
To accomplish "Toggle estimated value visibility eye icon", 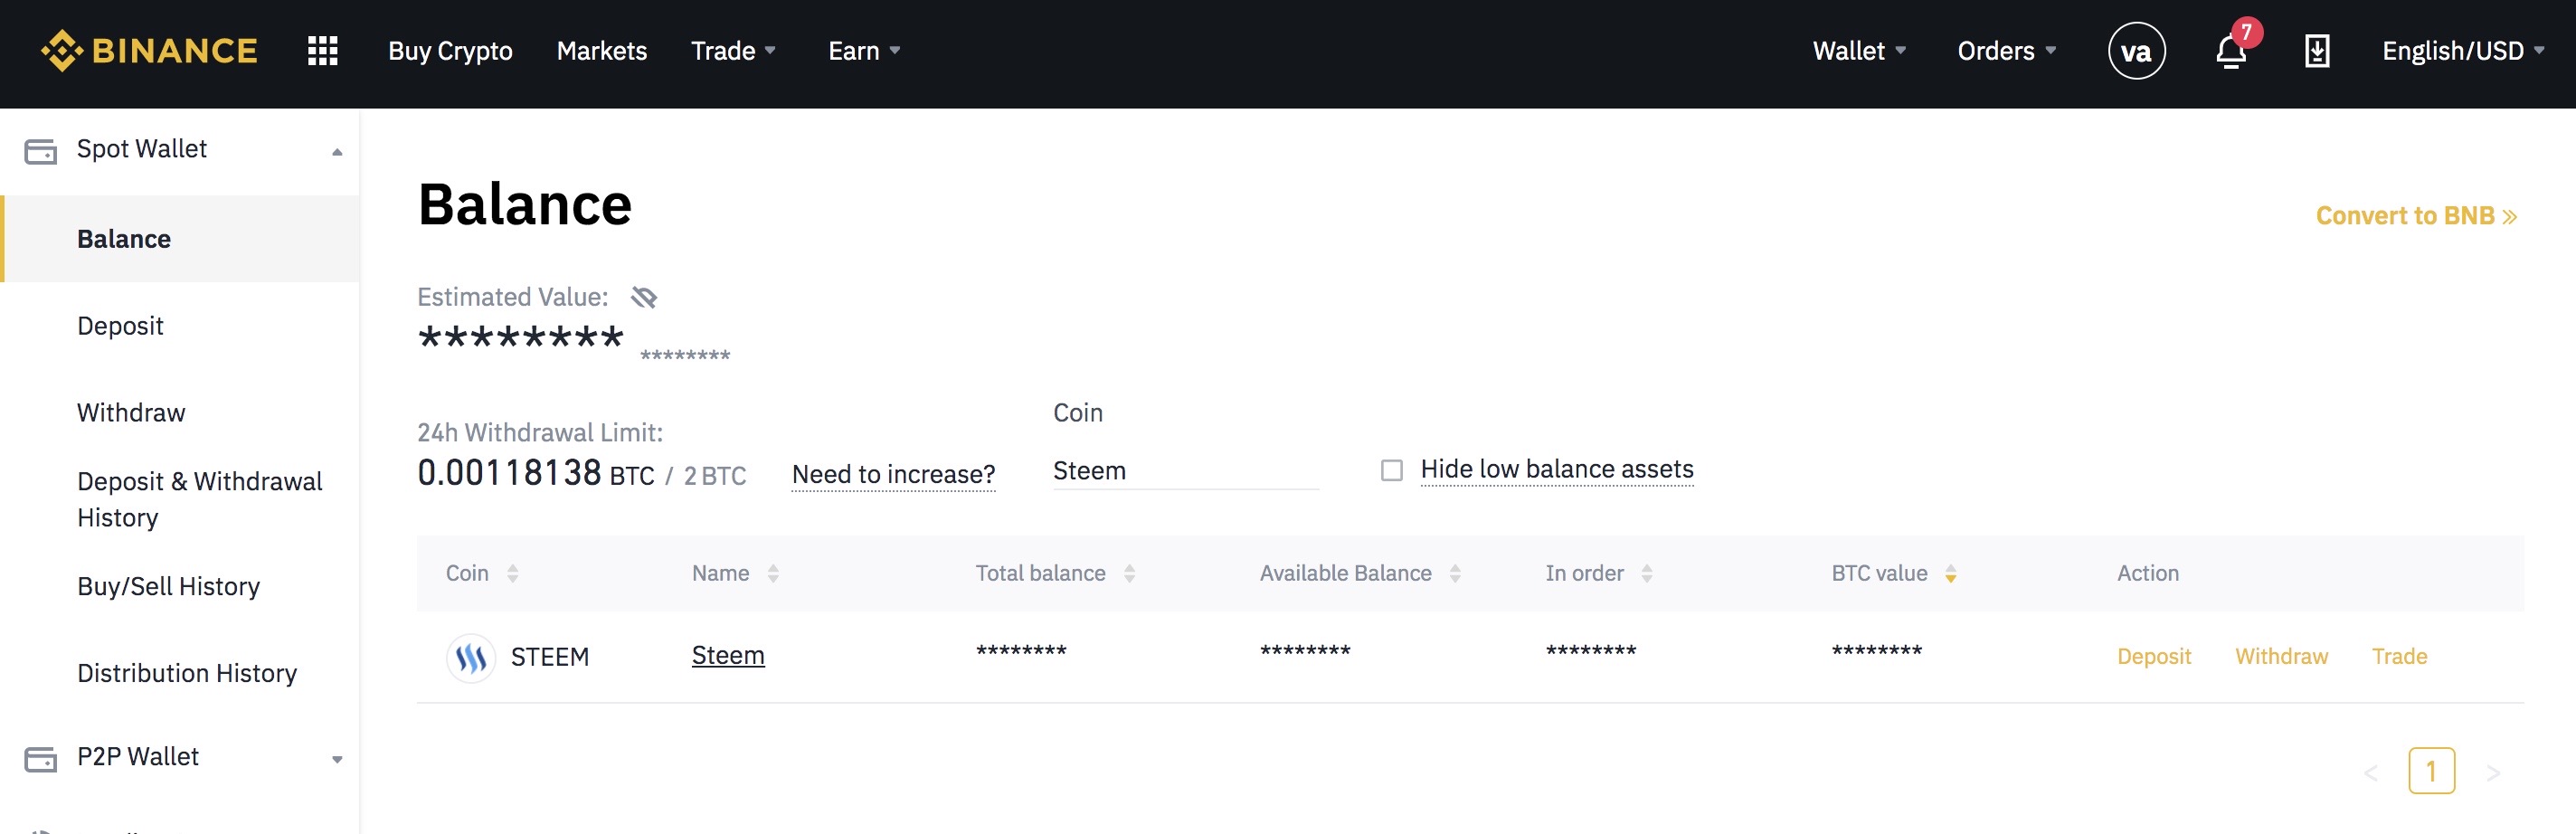I will pyautogui.click(x=644, y=297).
